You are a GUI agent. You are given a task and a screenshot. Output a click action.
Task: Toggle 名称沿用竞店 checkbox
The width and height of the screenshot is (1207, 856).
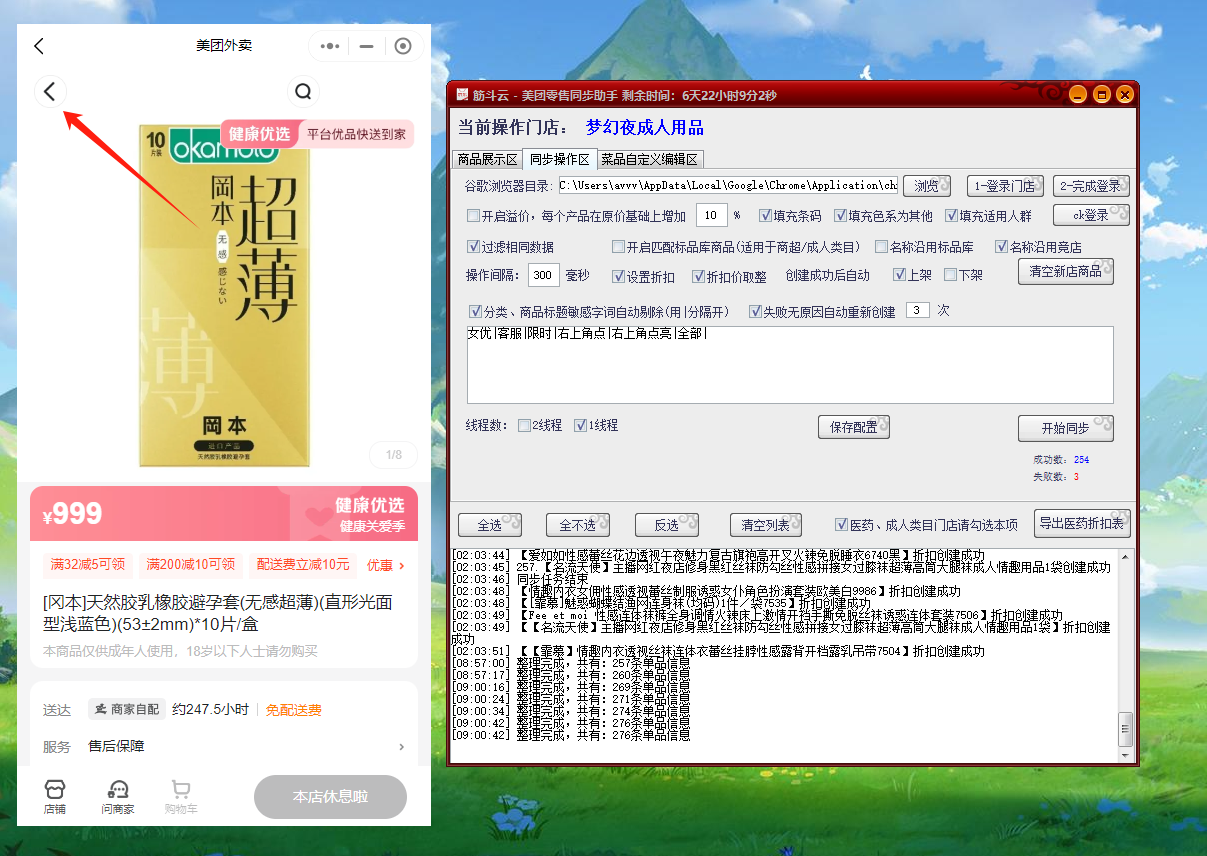1001,247
